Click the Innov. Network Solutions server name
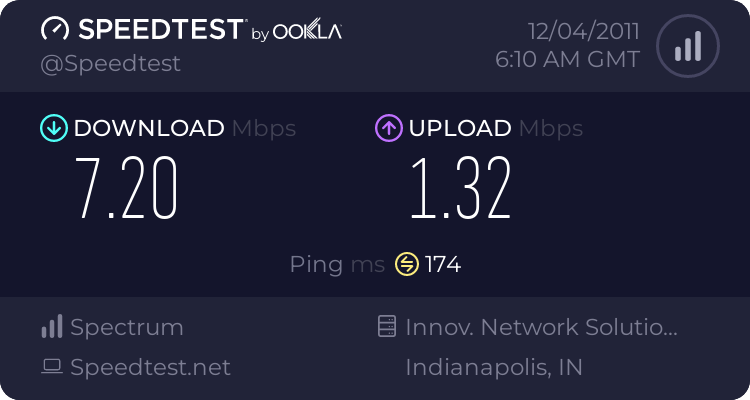 [x=542, y=327]
